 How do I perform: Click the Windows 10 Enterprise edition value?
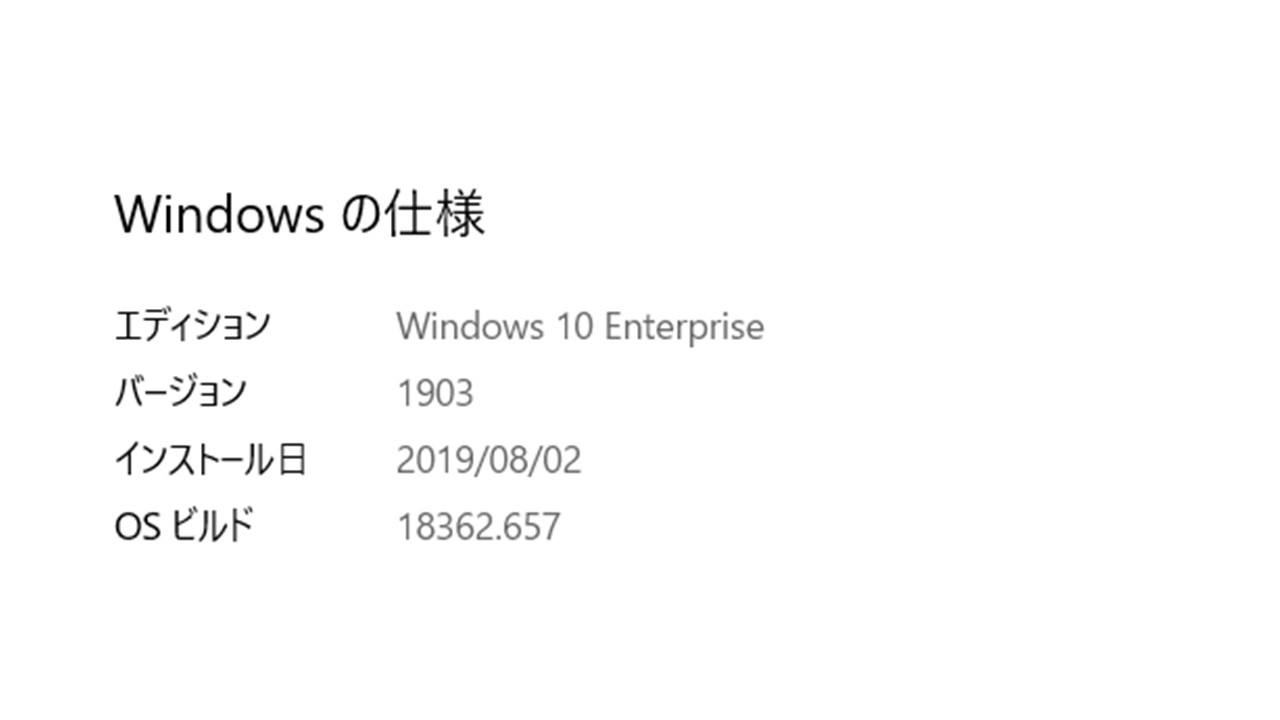pyautogui.click(x=580, y=326)
